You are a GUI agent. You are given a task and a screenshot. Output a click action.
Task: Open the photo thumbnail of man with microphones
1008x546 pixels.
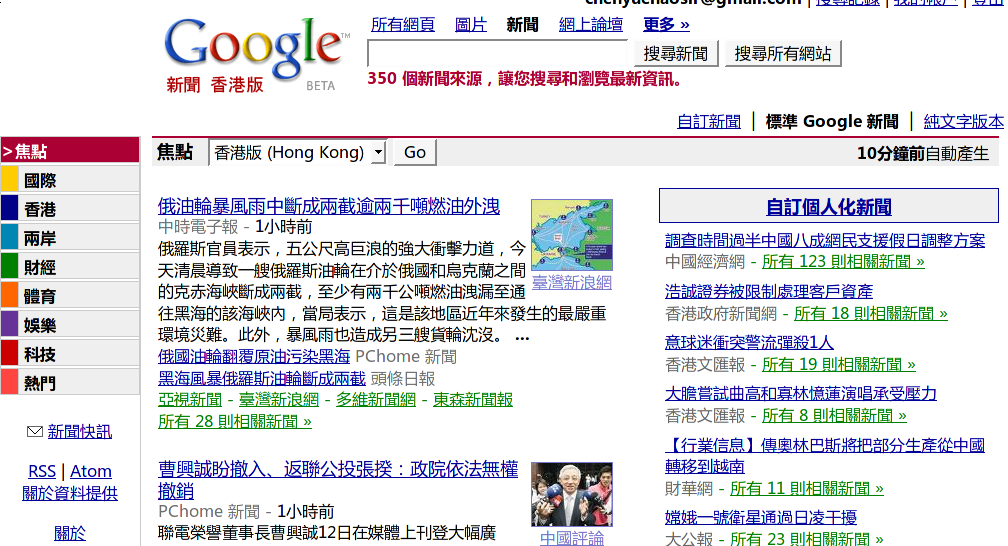[572, 494]
